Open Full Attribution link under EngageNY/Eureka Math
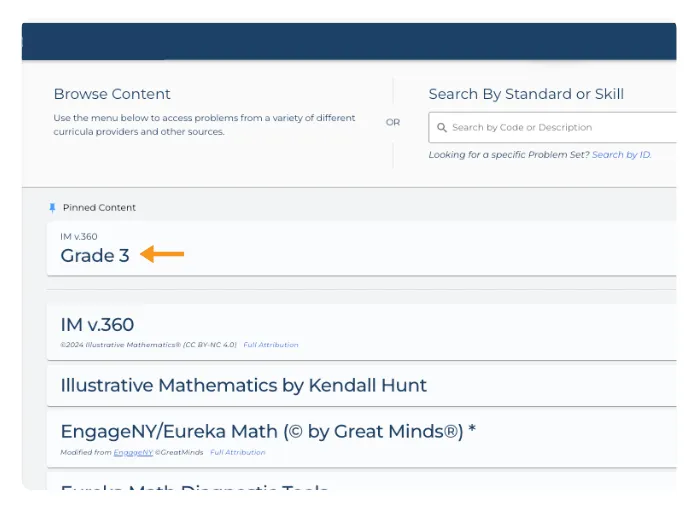 [238, 452]
